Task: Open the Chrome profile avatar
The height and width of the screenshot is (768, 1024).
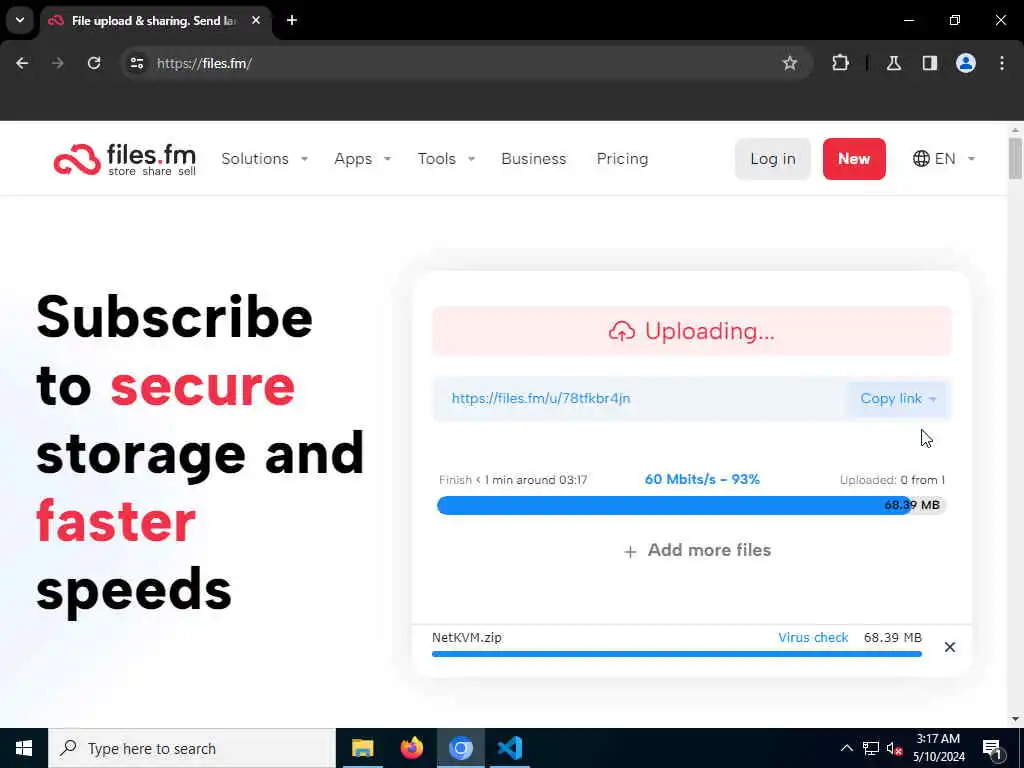Action: [x=966, y=63]
